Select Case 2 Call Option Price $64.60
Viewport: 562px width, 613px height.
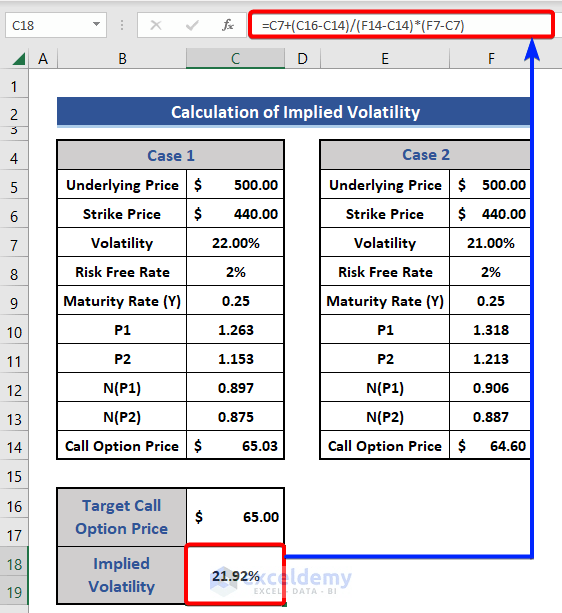pos(490,445)
